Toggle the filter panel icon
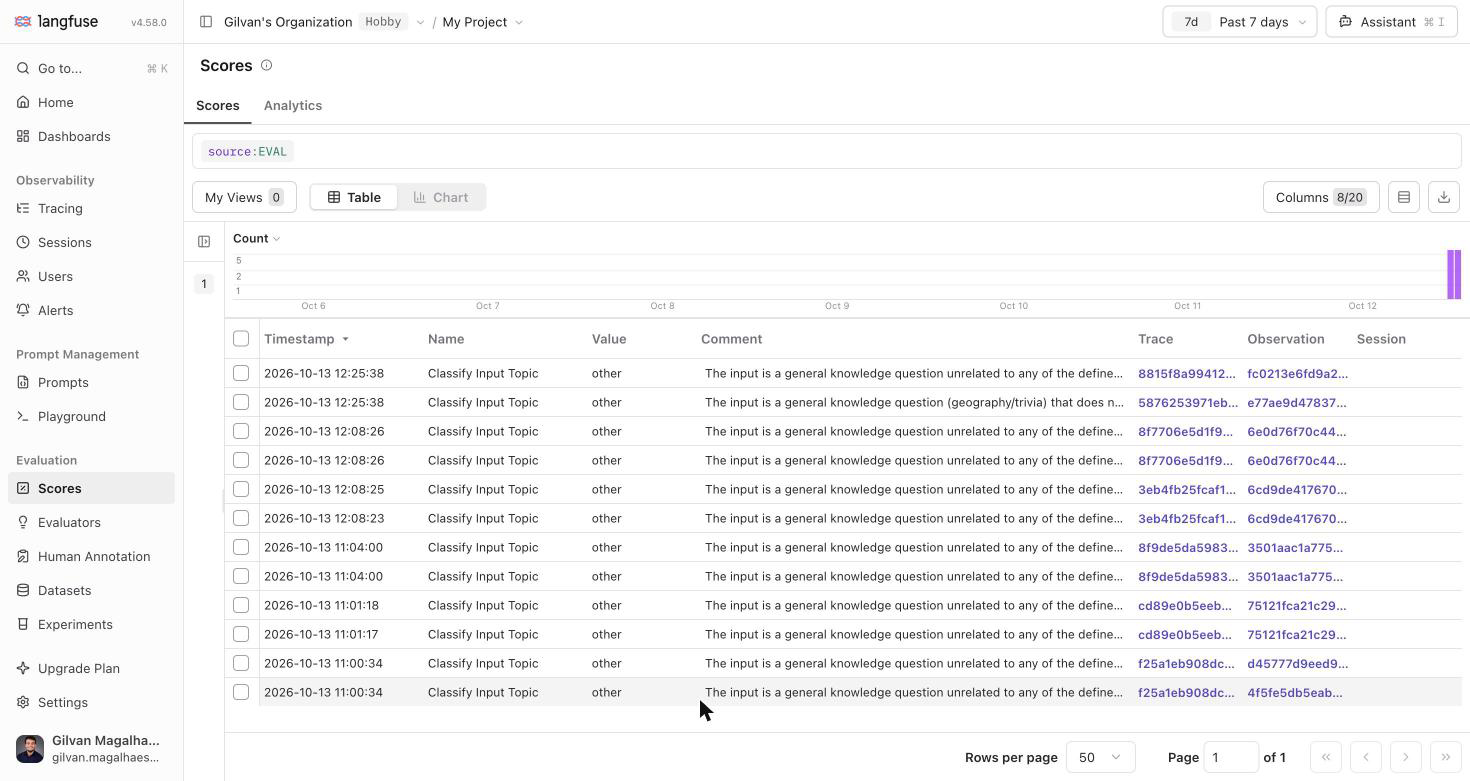1470x781 pixels. [204, 241]
